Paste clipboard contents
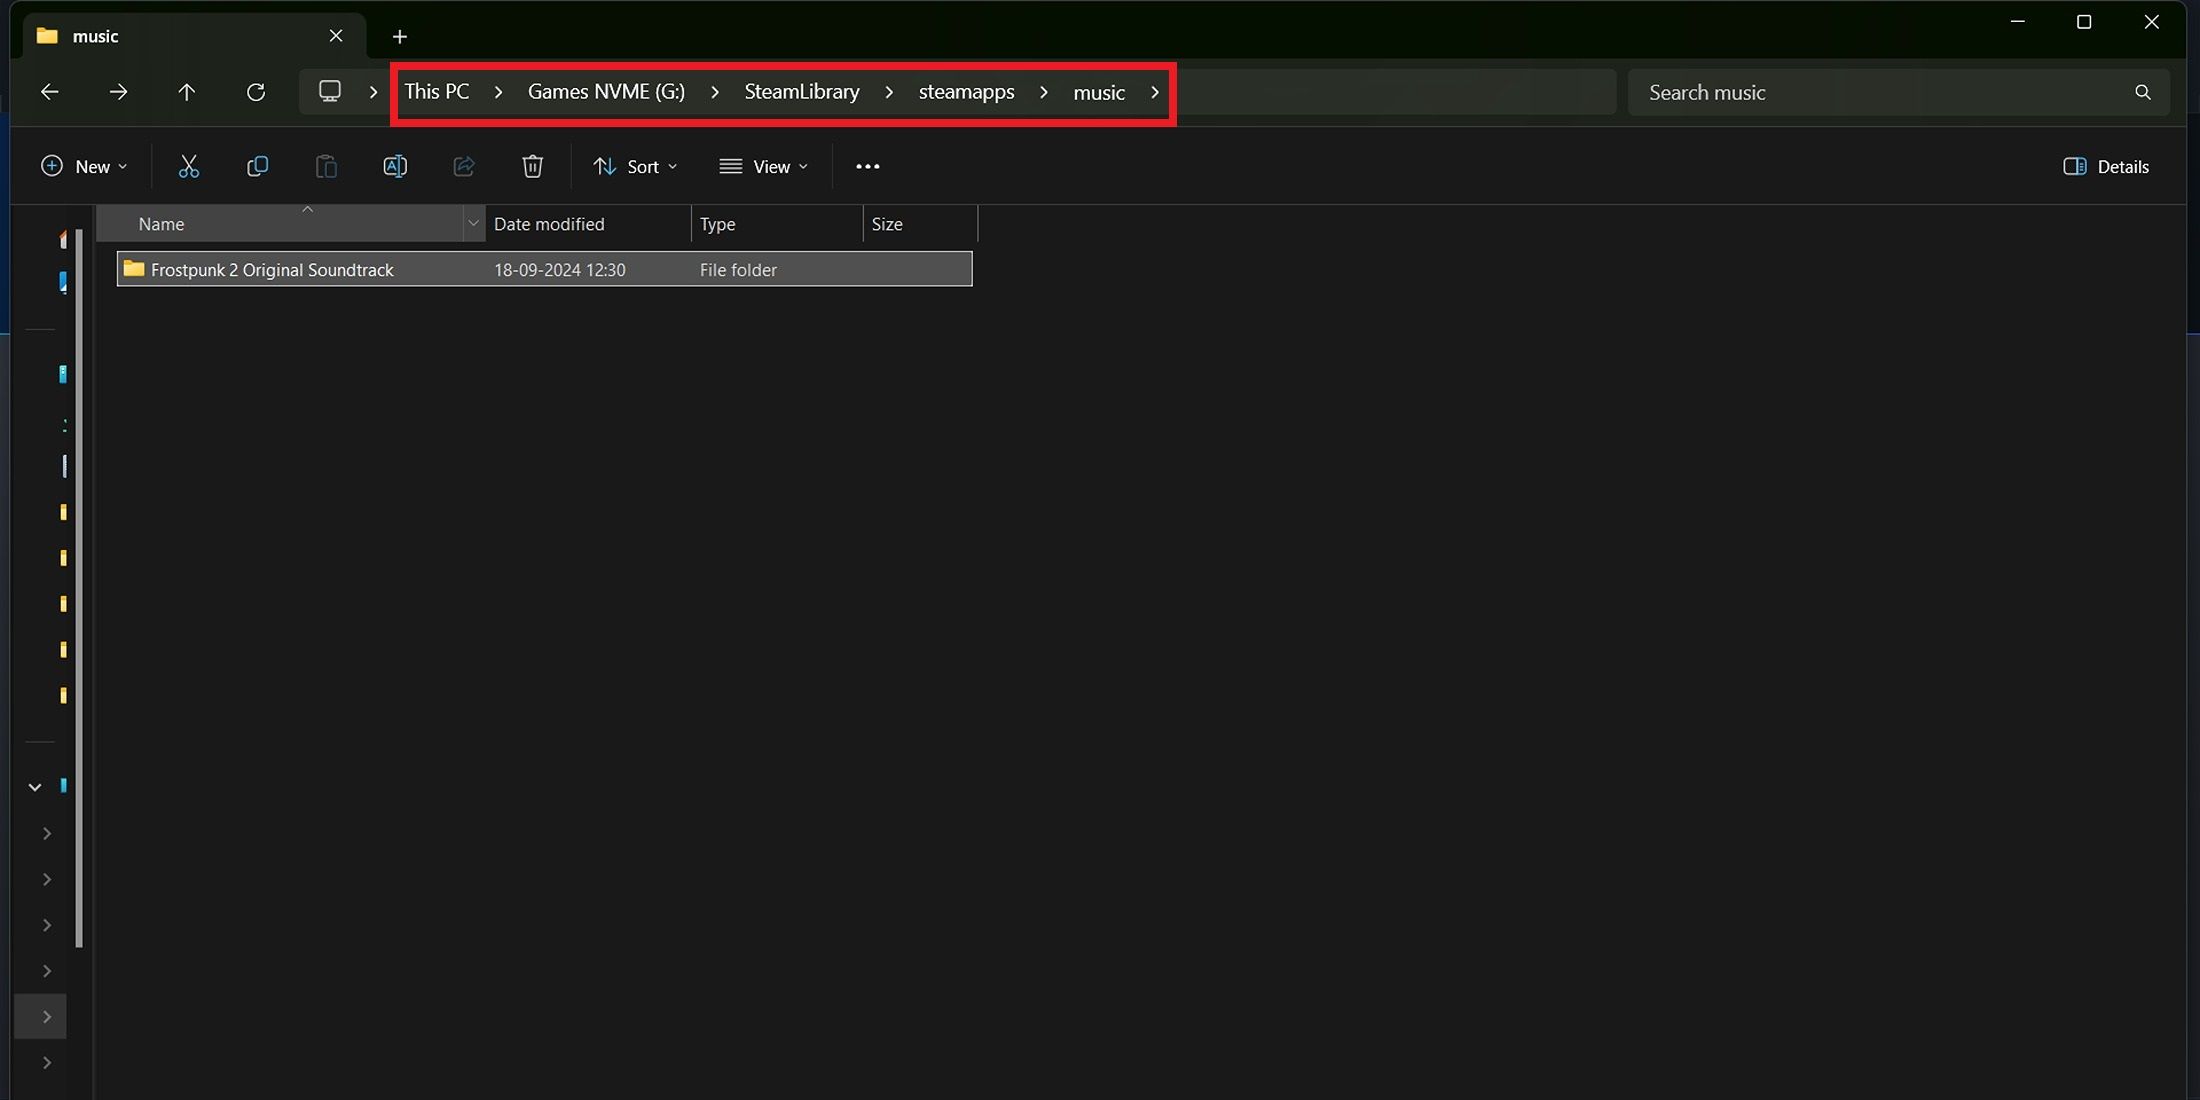The height and width of the screenshot is (1100, 2200). coord(326,166)
